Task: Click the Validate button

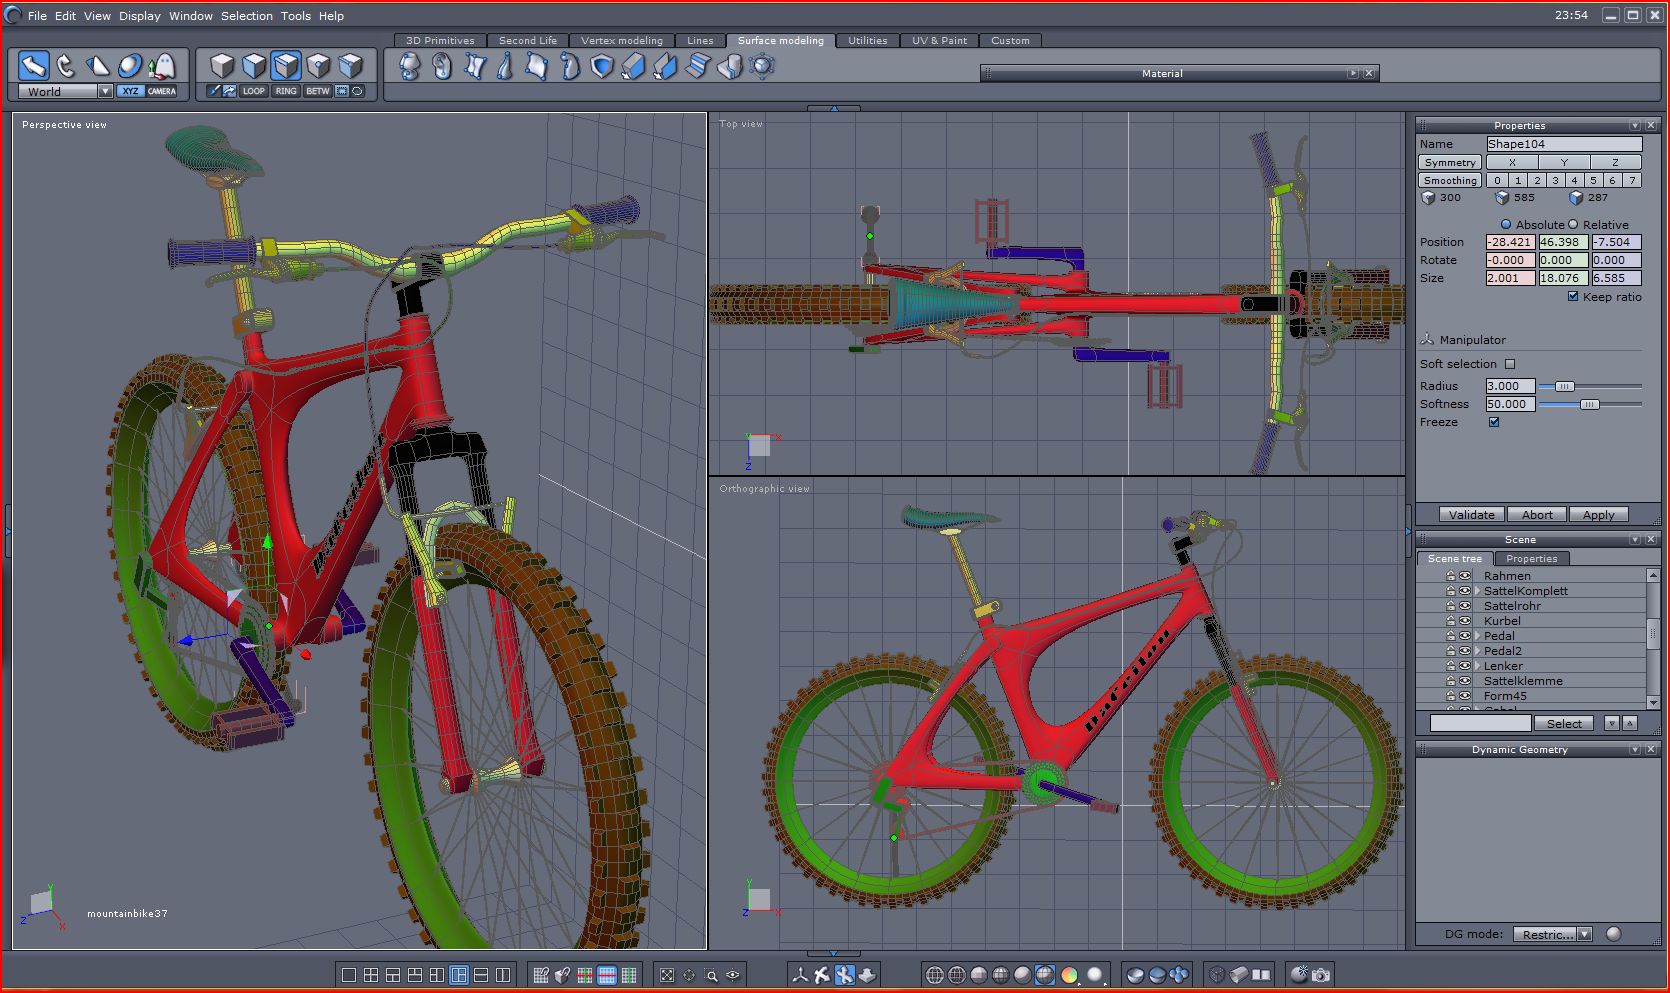Action: click(1472, 515)
